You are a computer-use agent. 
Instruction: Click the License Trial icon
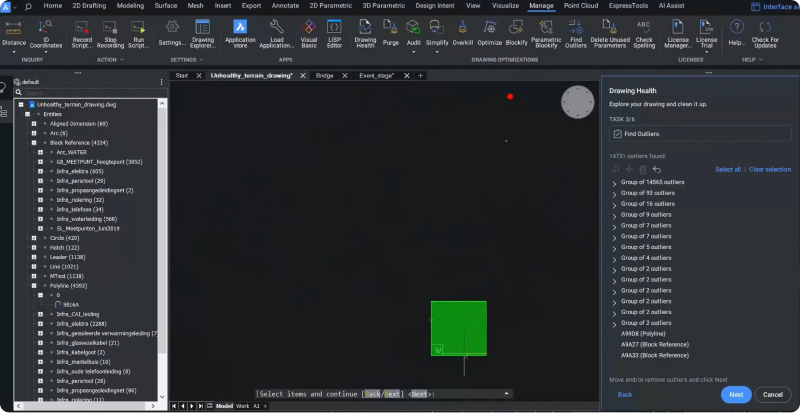click(x=707, y=27)
